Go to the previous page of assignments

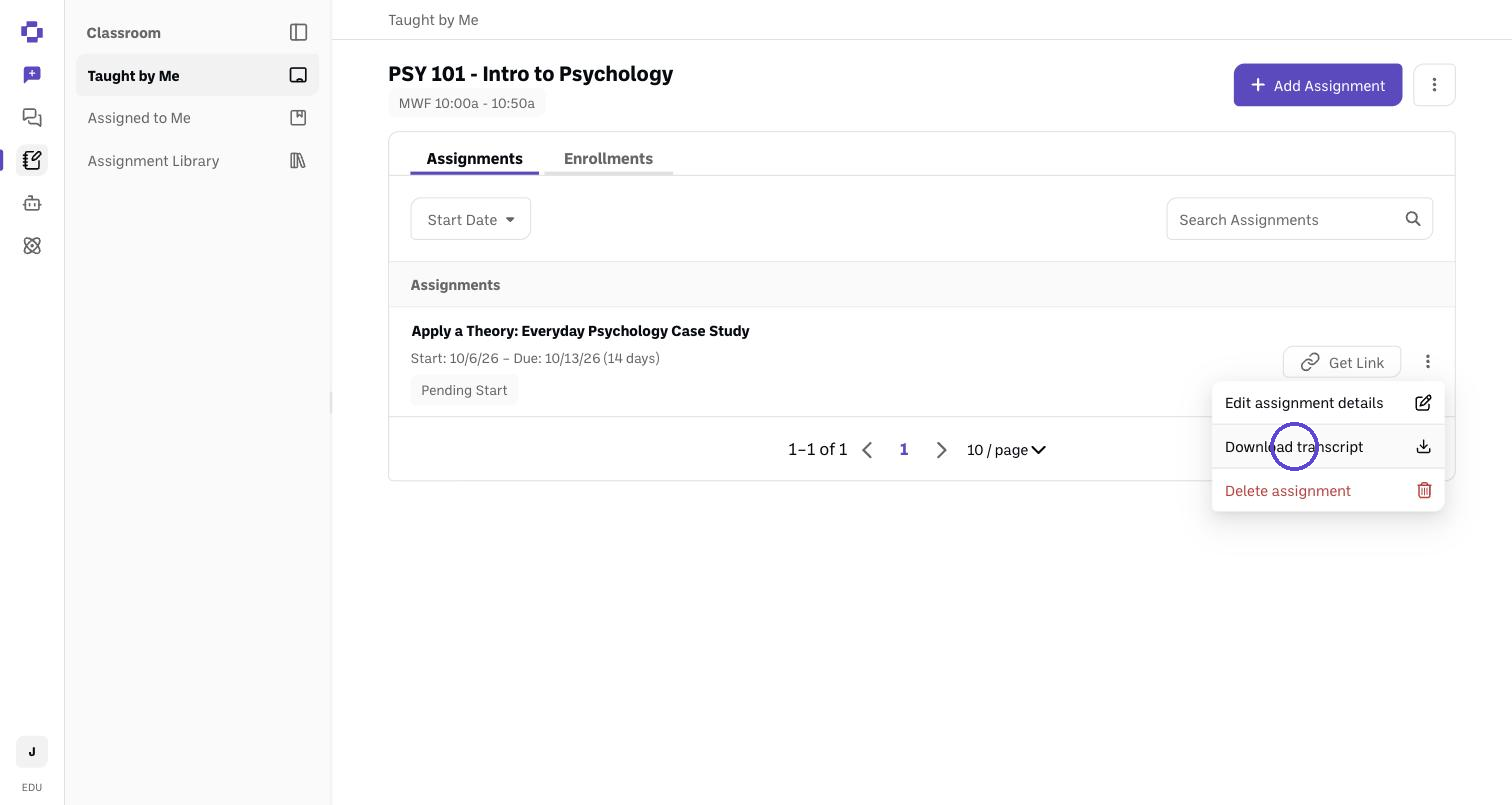click(x=867, y=450)
